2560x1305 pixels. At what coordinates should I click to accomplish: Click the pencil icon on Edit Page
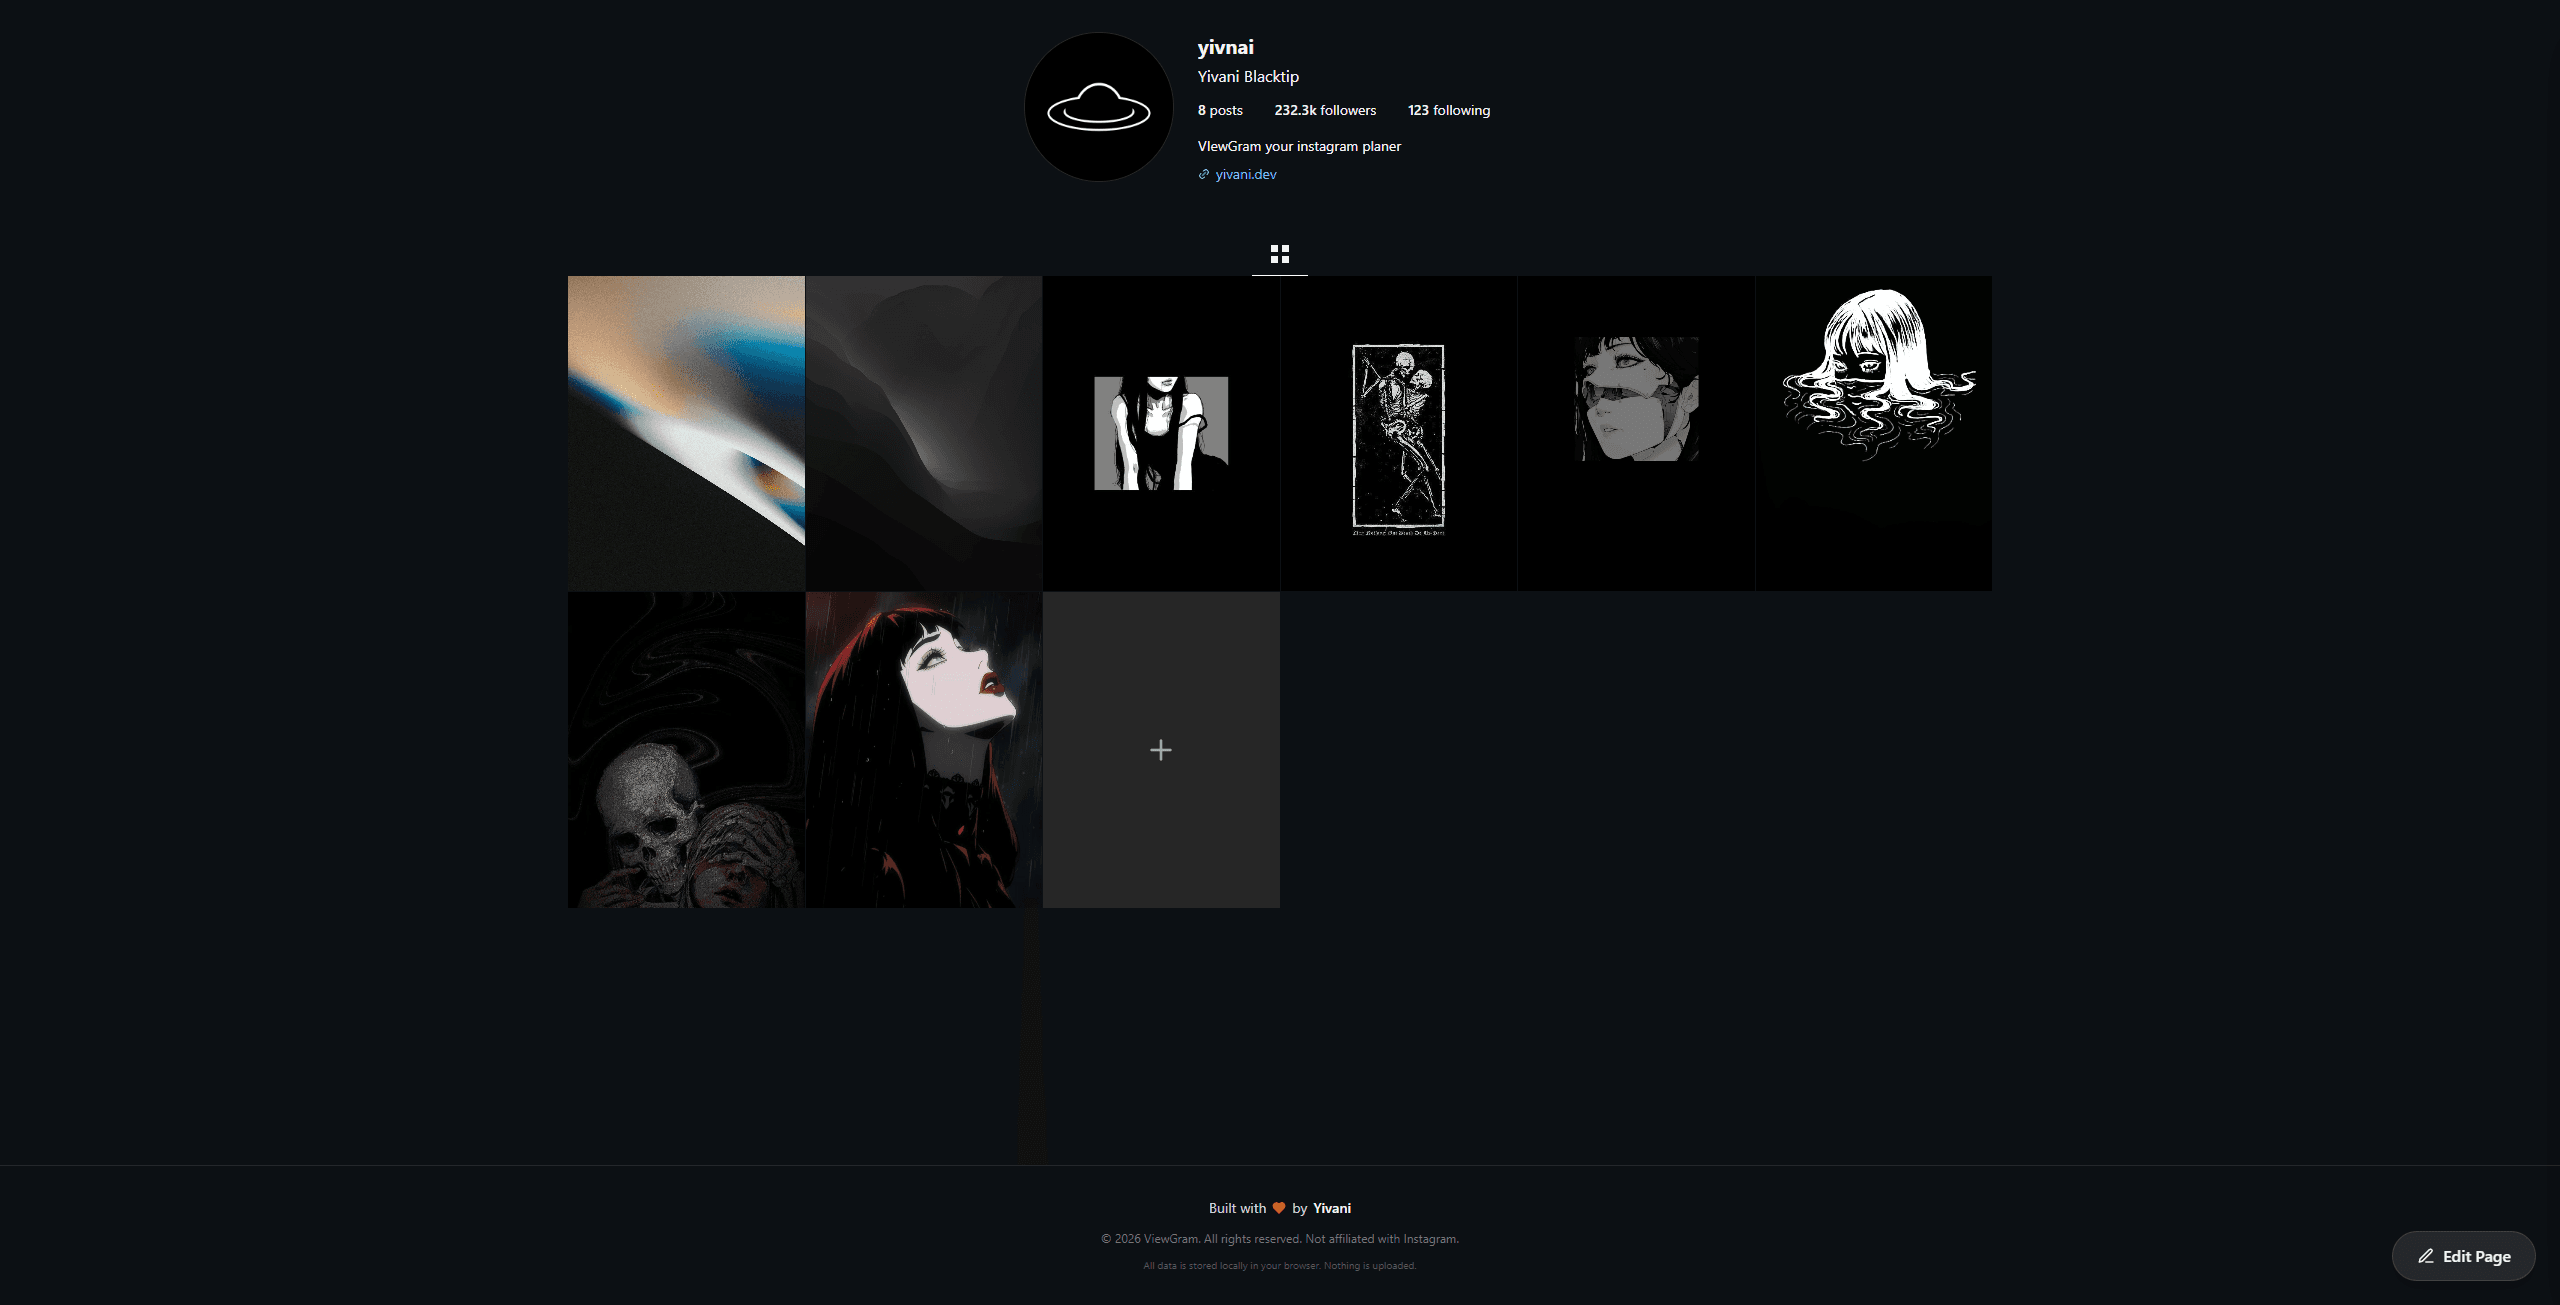point(2425,1256)
